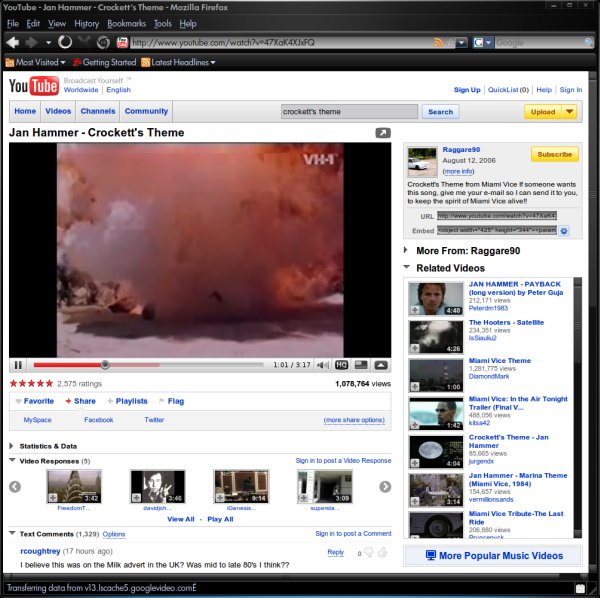The width and height of the screenshot is (600, 598).
Task: Click the five-star rating
Action: (x=31, y=383)
